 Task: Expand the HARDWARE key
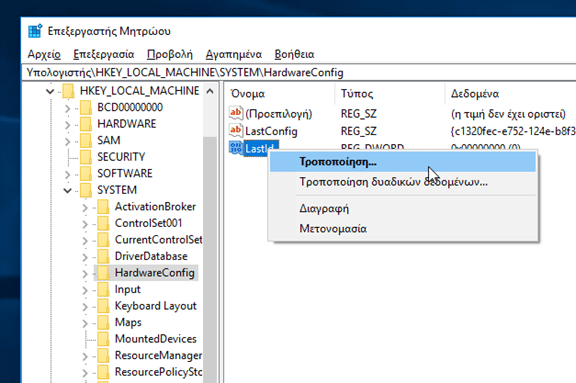(x=68, y=124)
